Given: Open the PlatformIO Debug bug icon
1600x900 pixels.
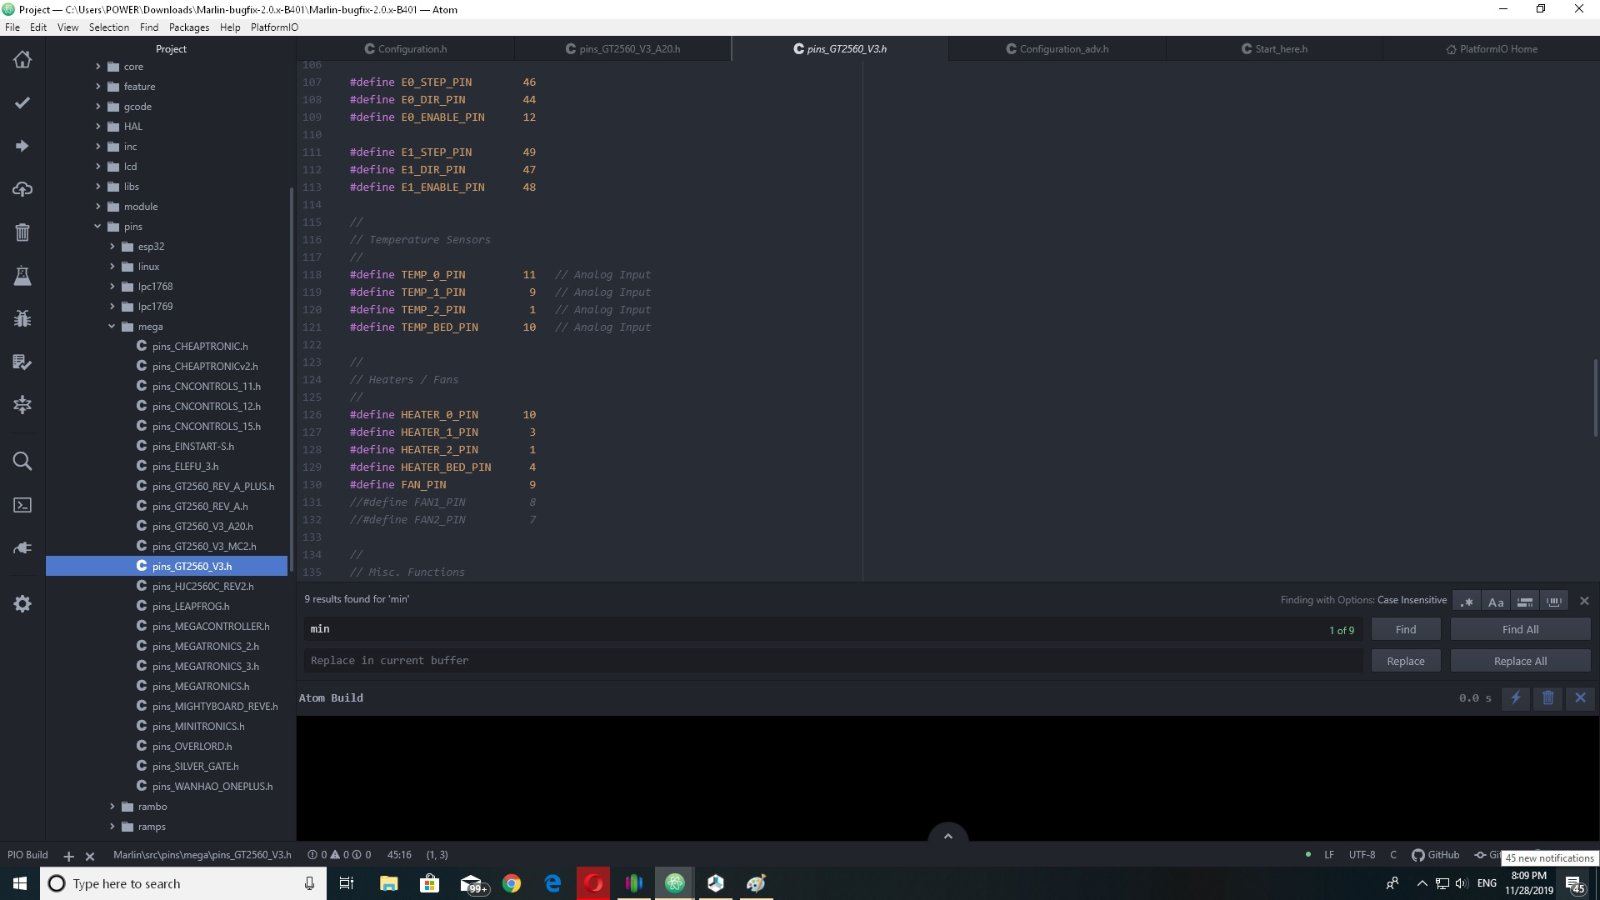Looking at the screenshot, I should (22, 319).
